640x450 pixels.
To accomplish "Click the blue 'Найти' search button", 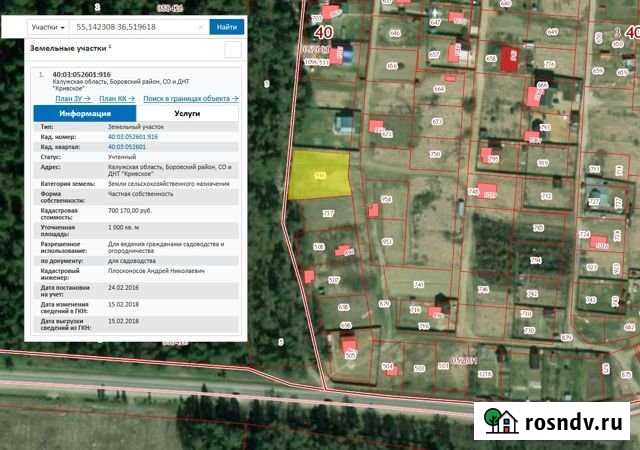I will 227,27.
